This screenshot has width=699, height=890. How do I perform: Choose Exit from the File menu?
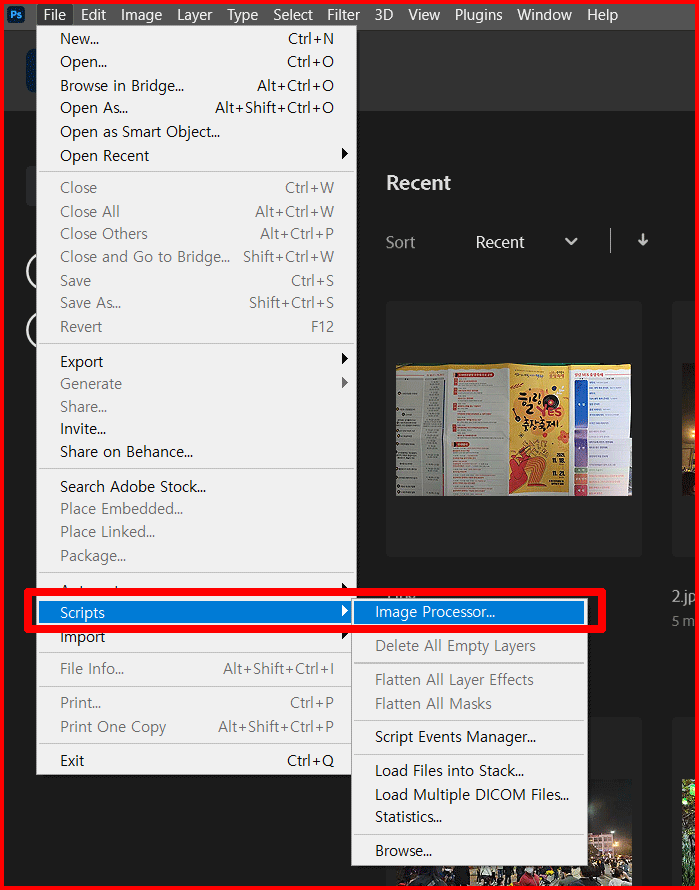196,761
